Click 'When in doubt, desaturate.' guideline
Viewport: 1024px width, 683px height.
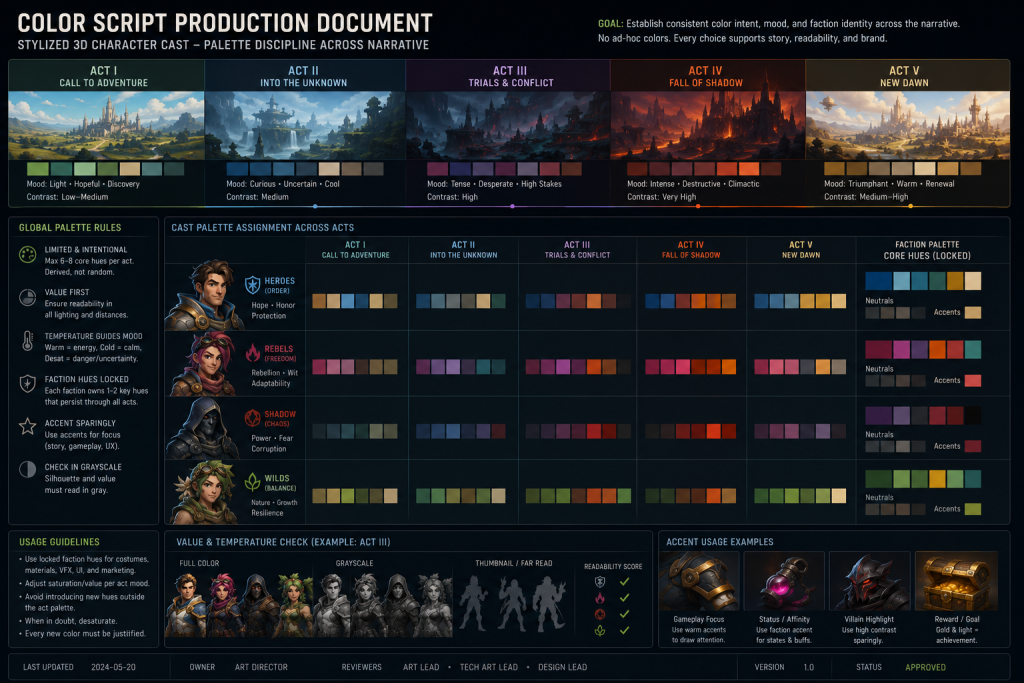click(71, 621)
